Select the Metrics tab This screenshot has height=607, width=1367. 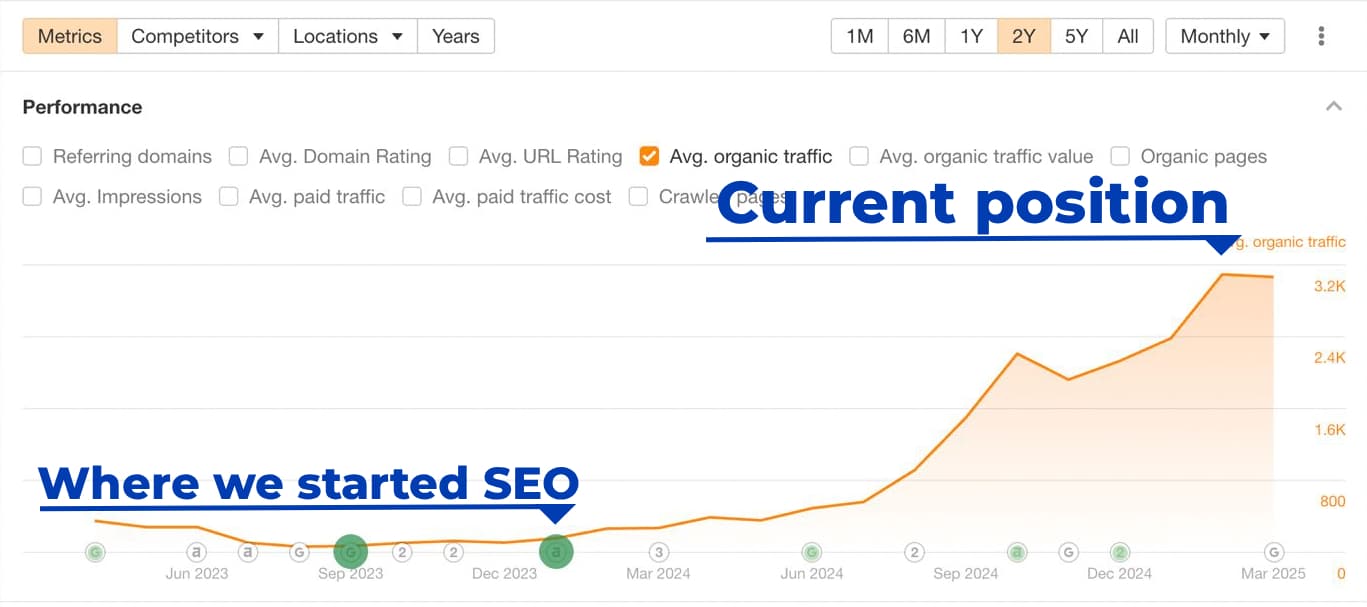coord(70,37)
